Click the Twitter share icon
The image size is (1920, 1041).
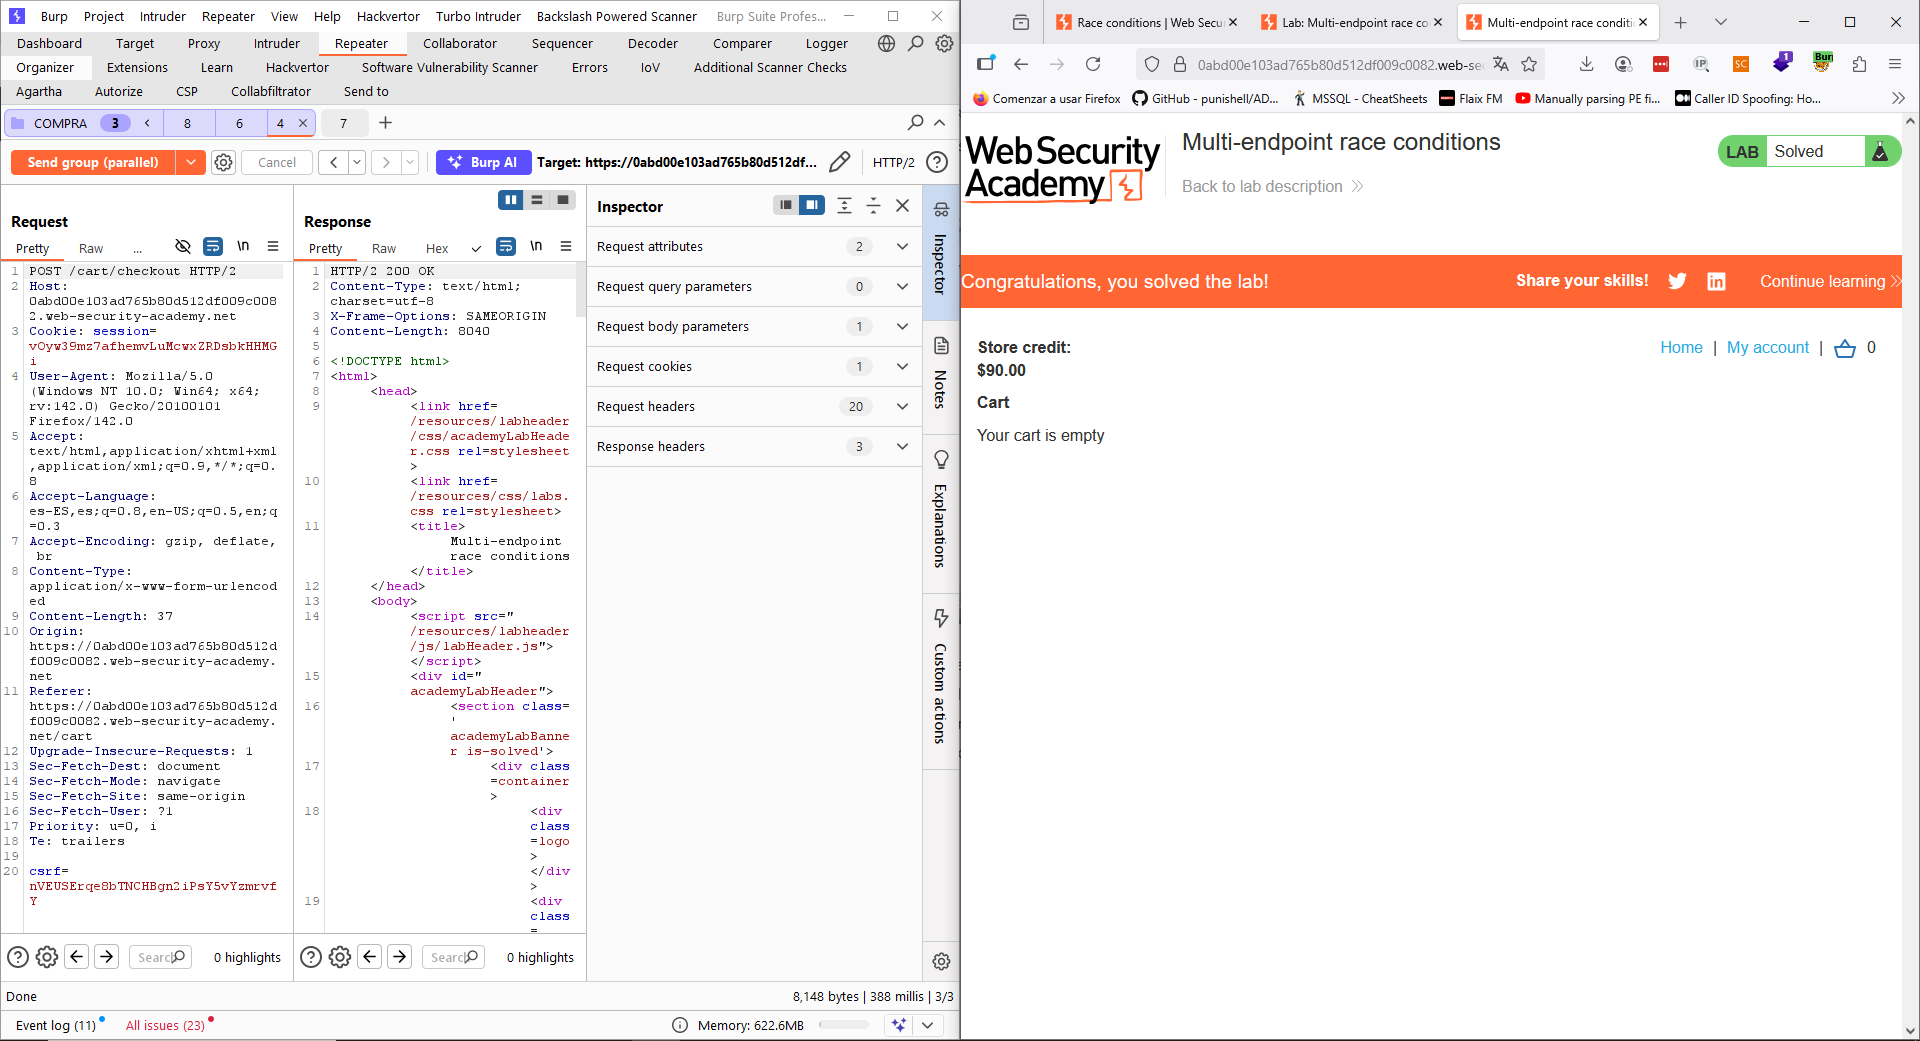(x=1677, y=281)
